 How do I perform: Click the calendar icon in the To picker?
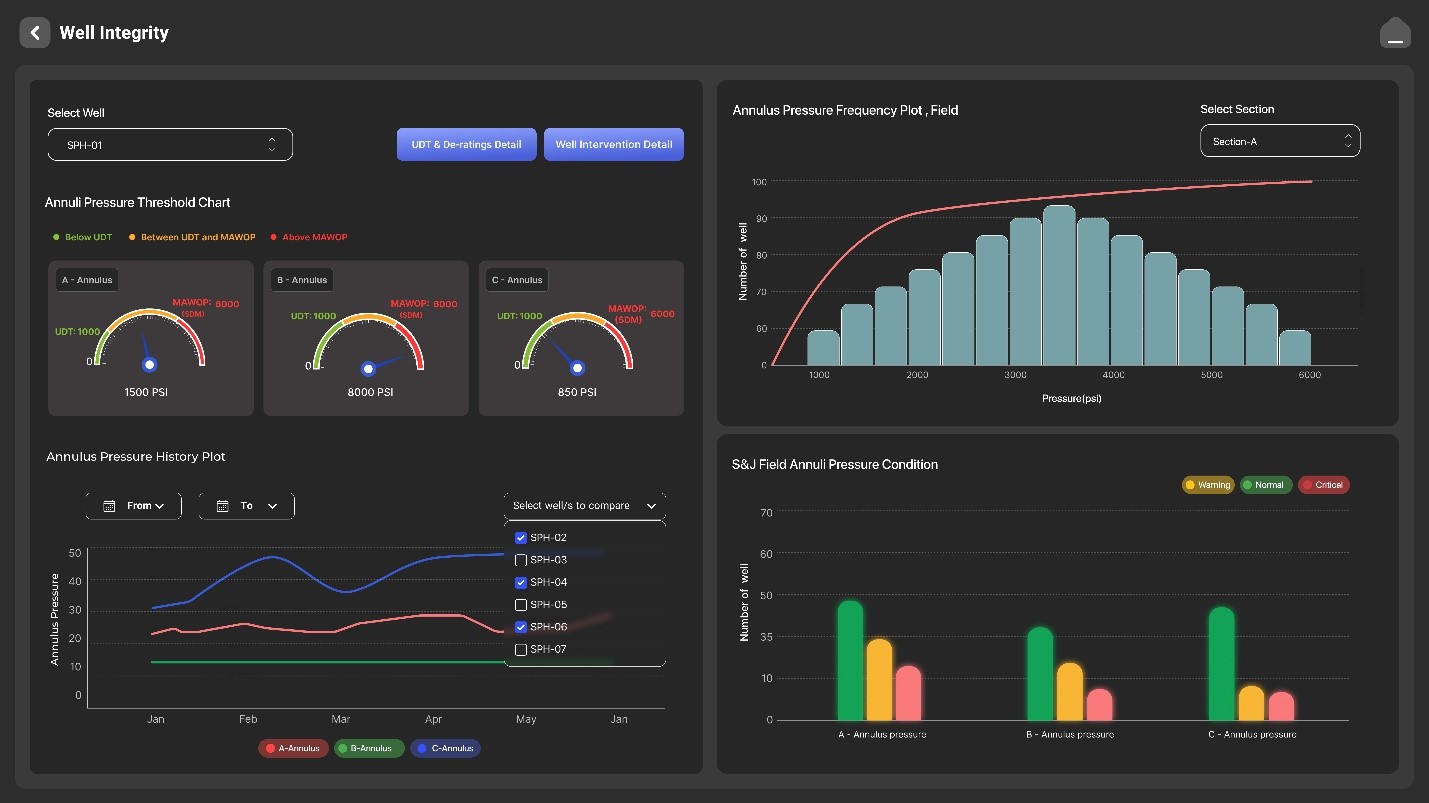(223, 506)
